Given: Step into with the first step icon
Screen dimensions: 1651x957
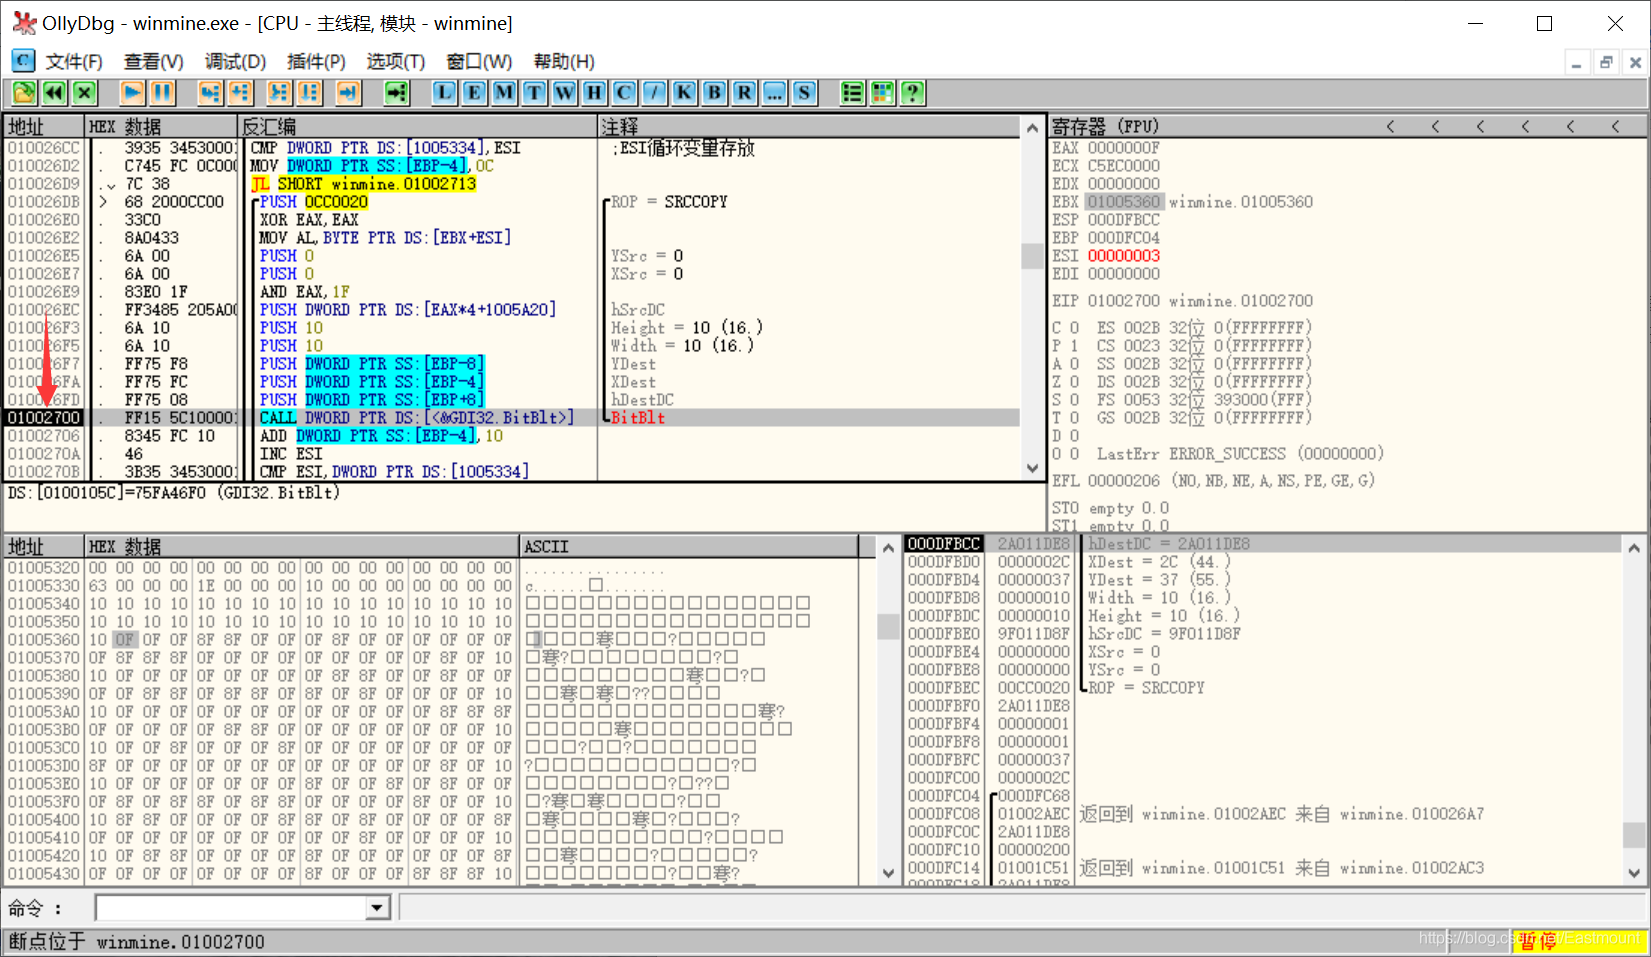Looking at the screenshot, I should [209, 93].
